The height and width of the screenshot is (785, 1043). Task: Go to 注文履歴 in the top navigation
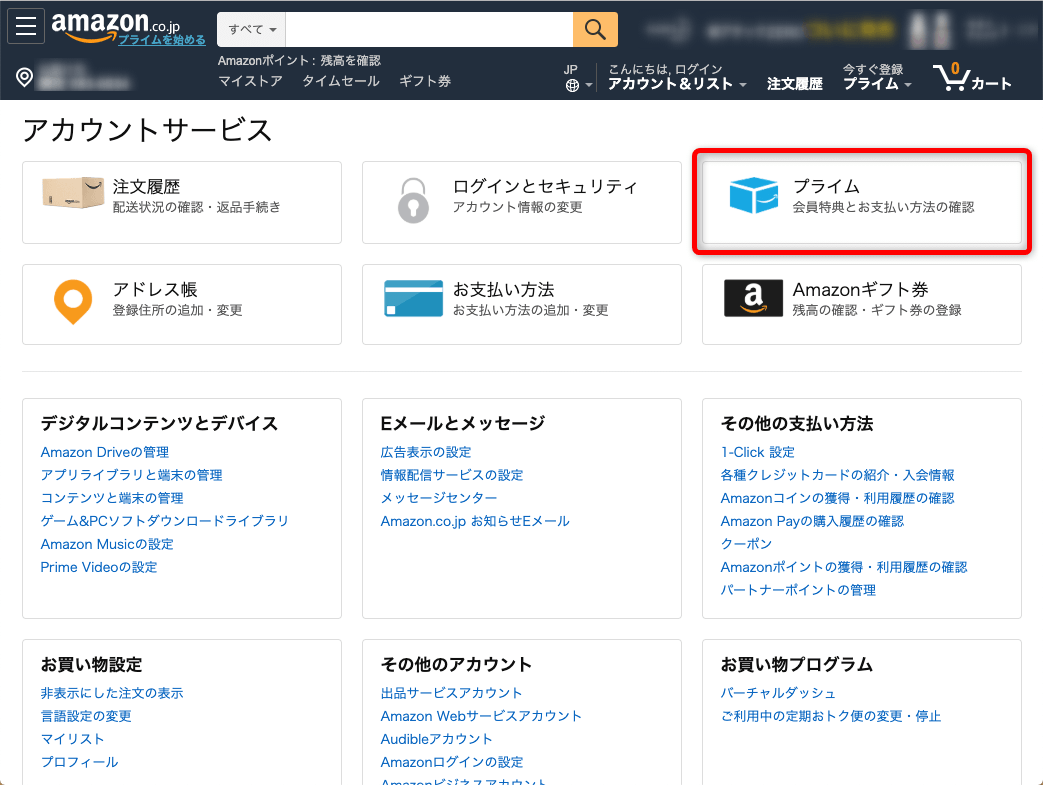(x=794, y=84)
